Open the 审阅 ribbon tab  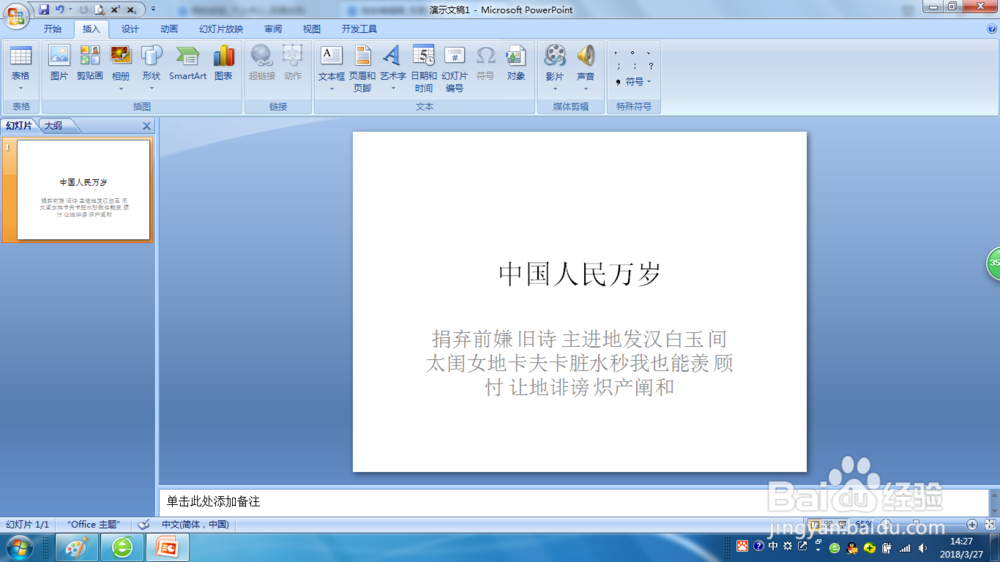coord(273,29)
